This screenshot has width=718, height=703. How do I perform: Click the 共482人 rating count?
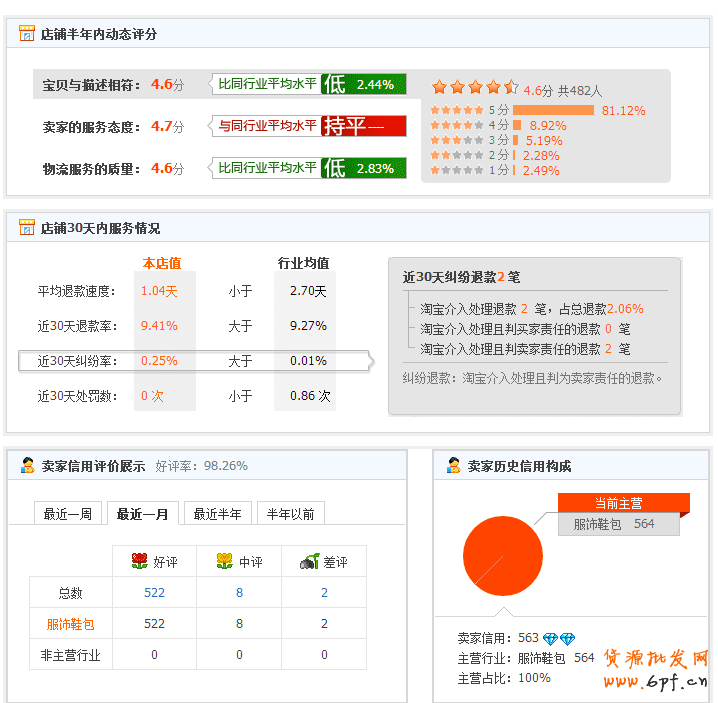pyautogui.click(x=580, y=91)
